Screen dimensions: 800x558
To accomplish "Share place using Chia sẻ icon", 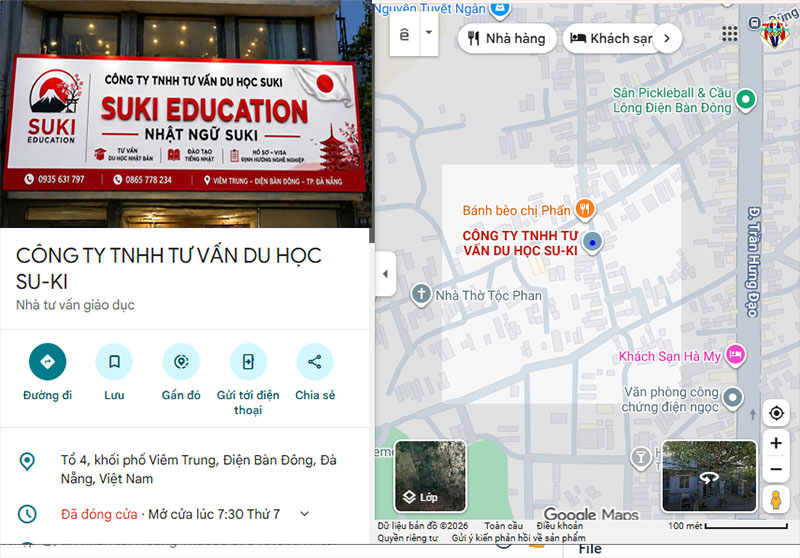I will click(x=315, y=362).
